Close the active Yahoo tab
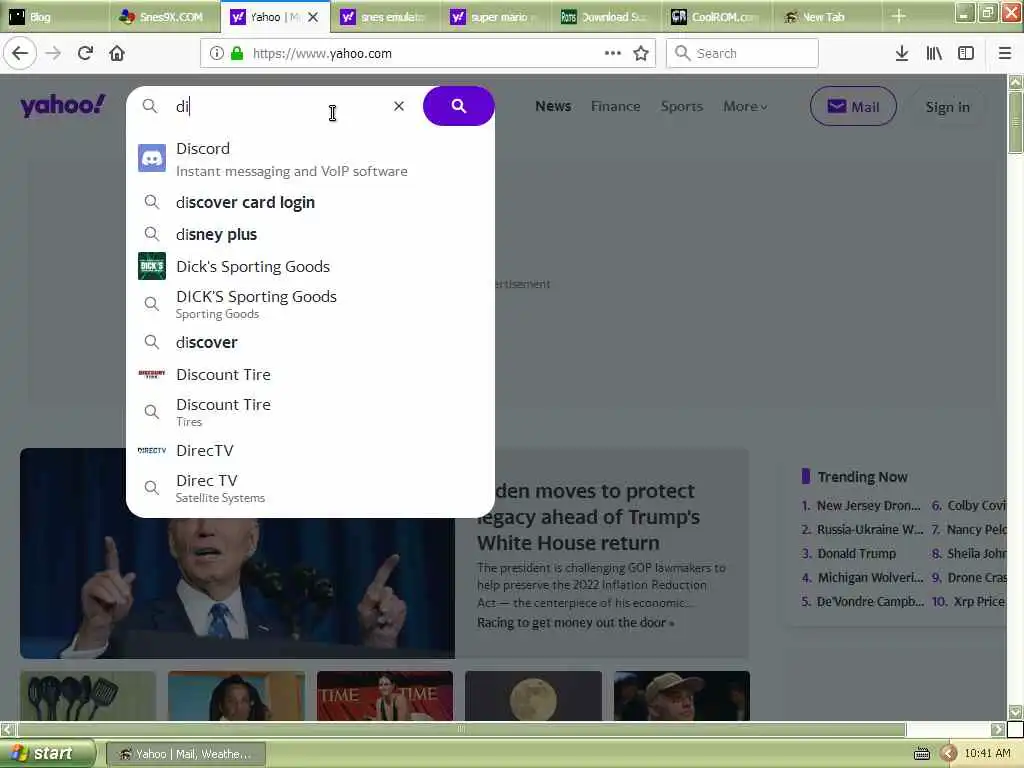This screenshot has width=1024, height=768. (x=313, y=17)
